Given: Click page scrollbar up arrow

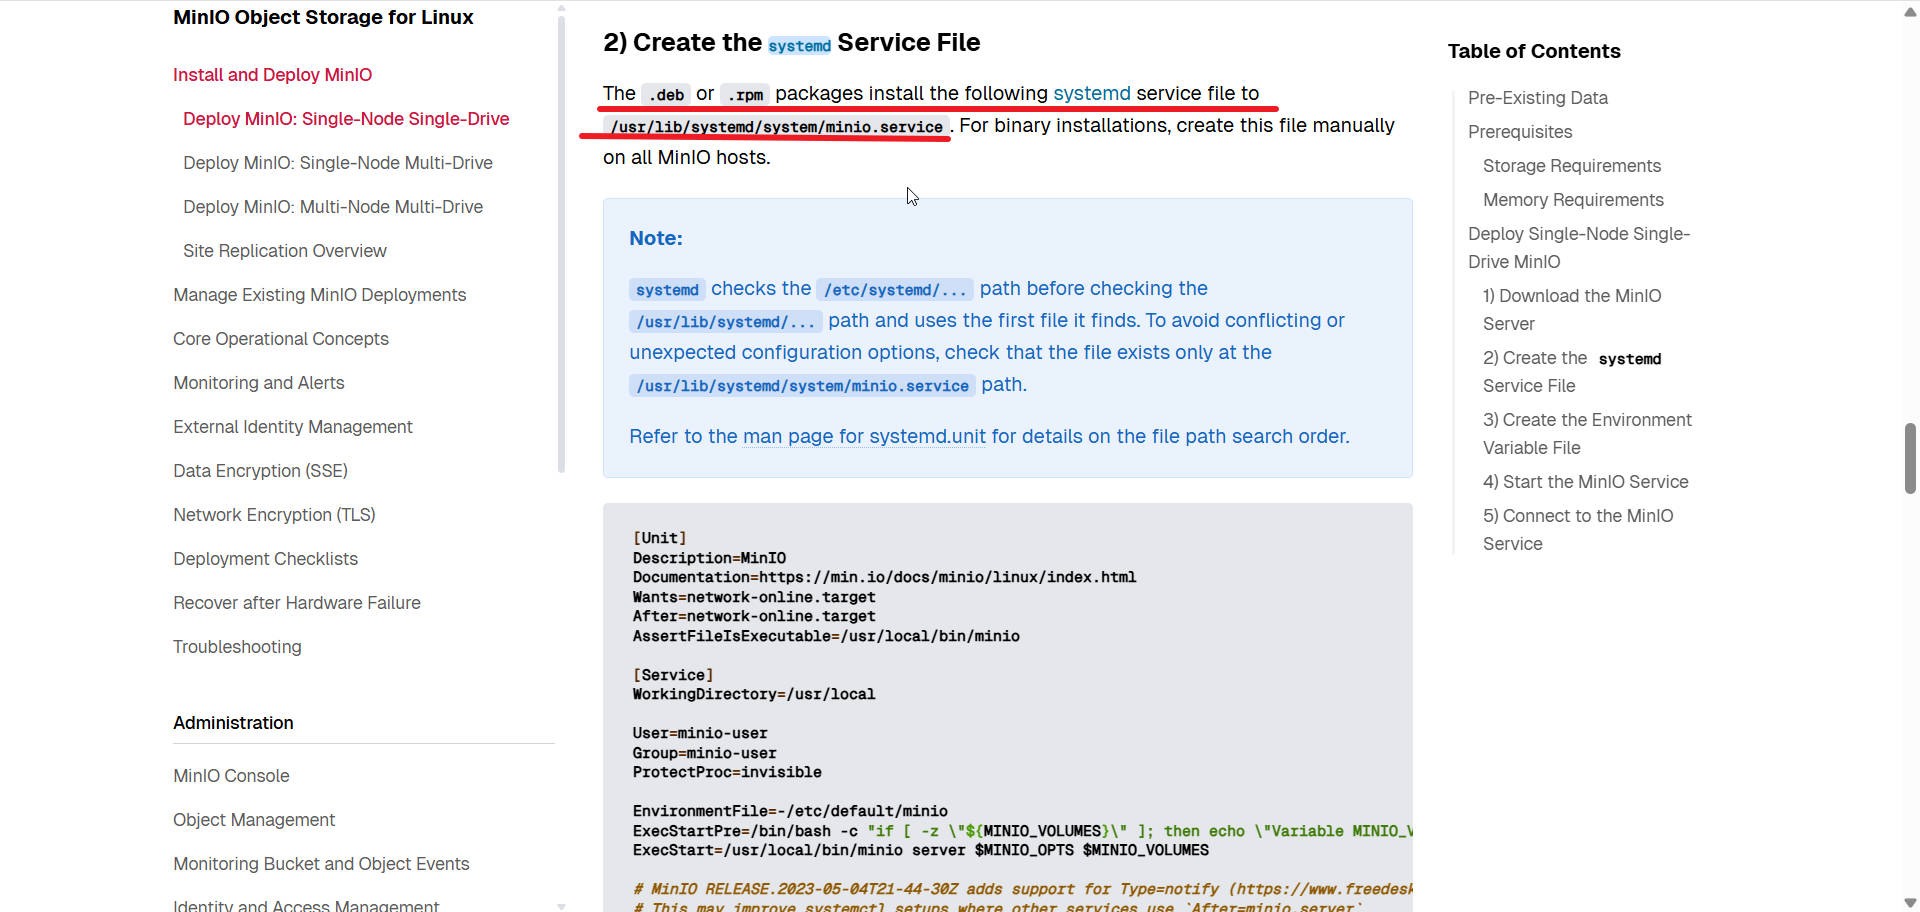Looking at the screenshot, I should (x=1910, y=11).
